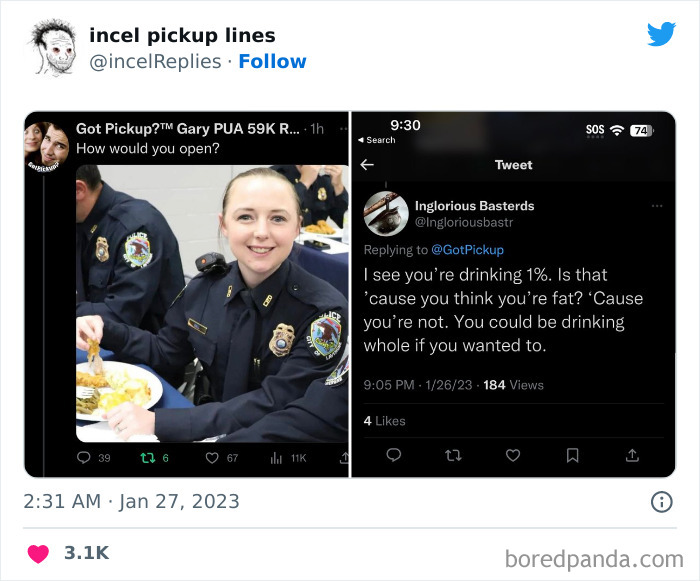This screenshot has width=700, height=581.
Task: Share the Inglorious Basterds reply
Action: 632,455
